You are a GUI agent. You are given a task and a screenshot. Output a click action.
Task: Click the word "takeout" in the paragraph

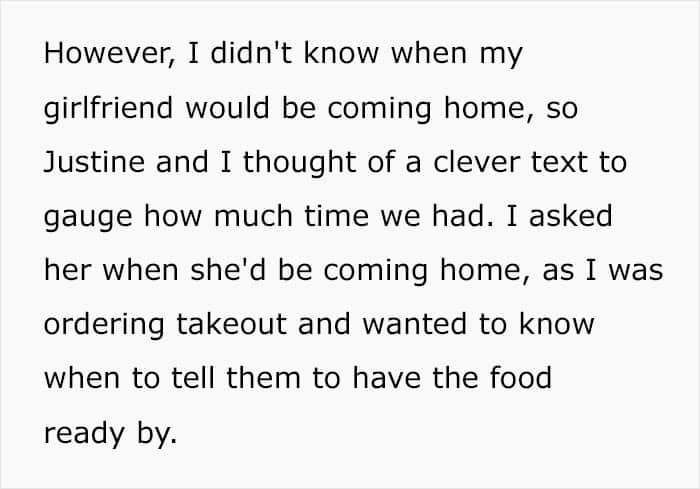click(231, 324)
